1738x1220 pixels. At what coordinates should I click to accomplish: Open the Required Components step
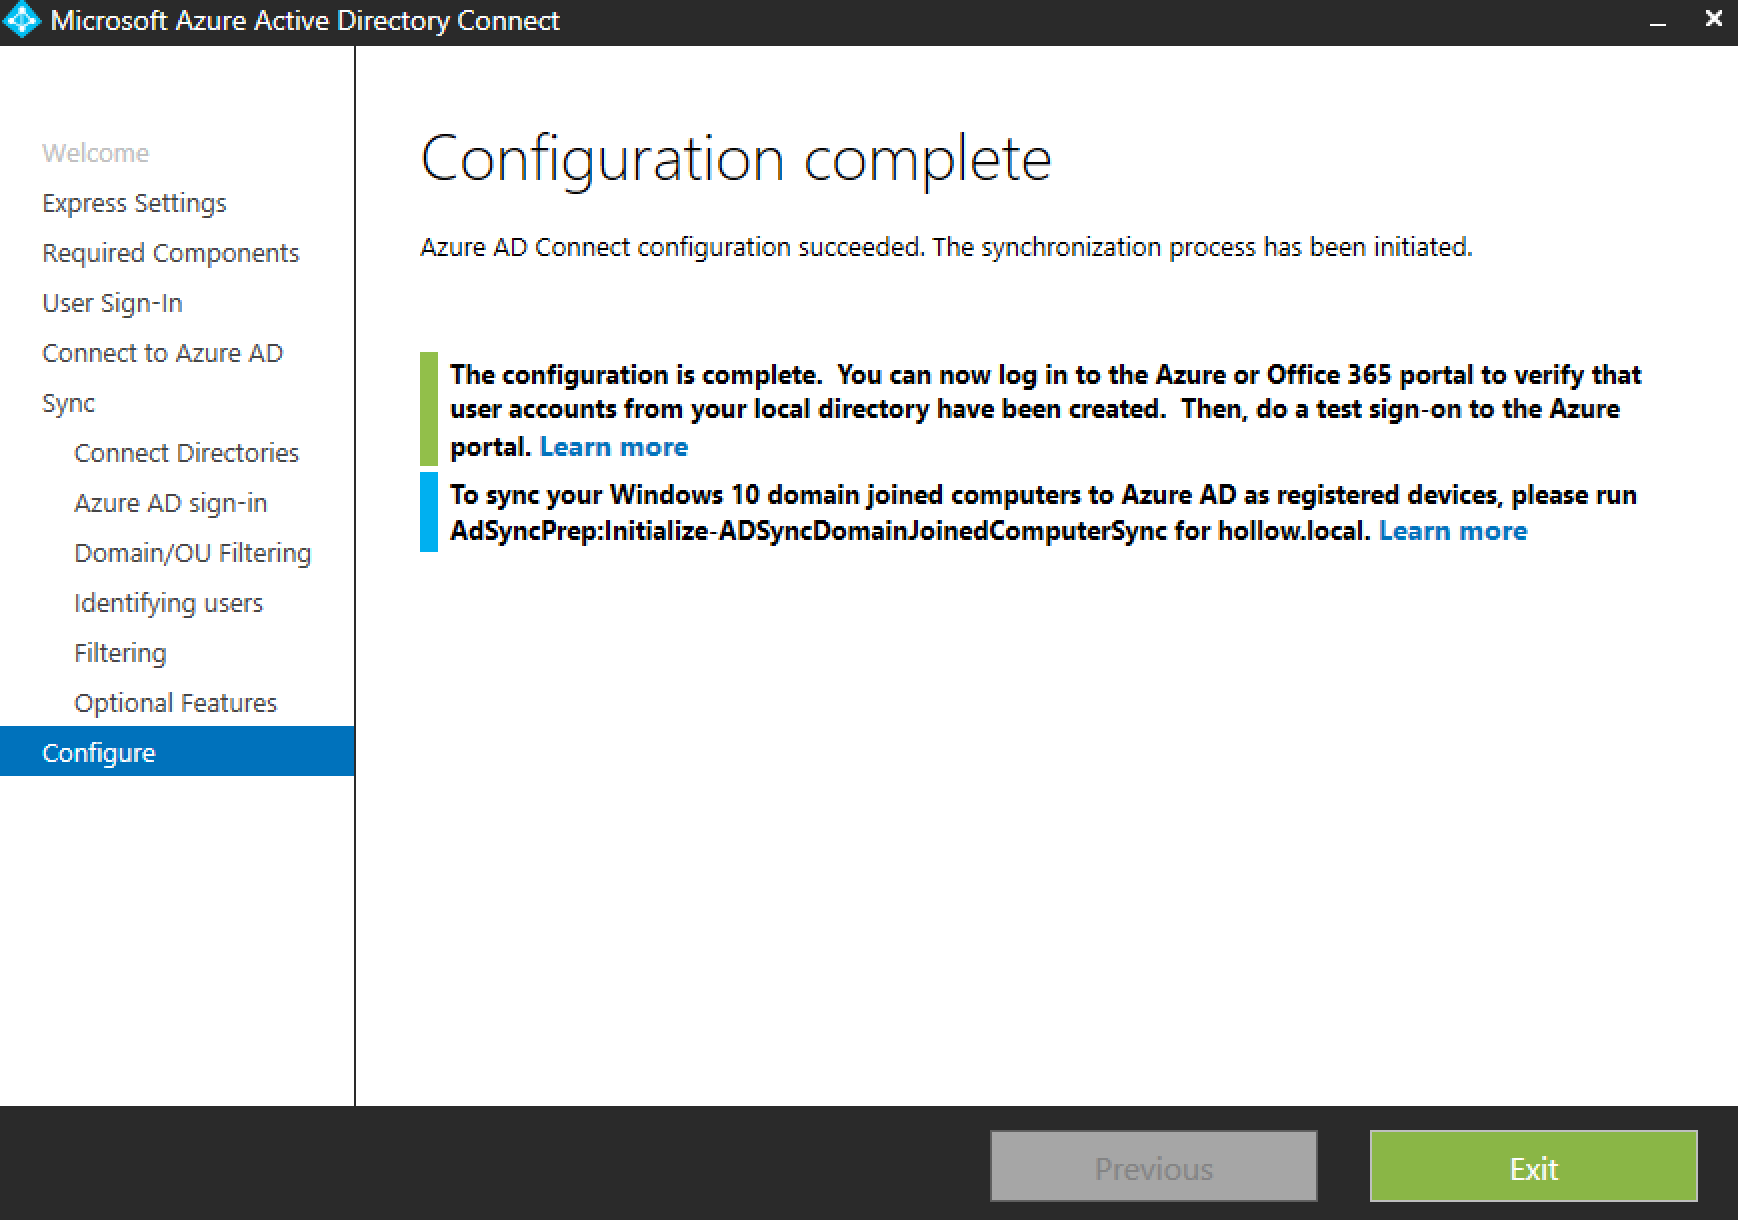click(170, 253)
